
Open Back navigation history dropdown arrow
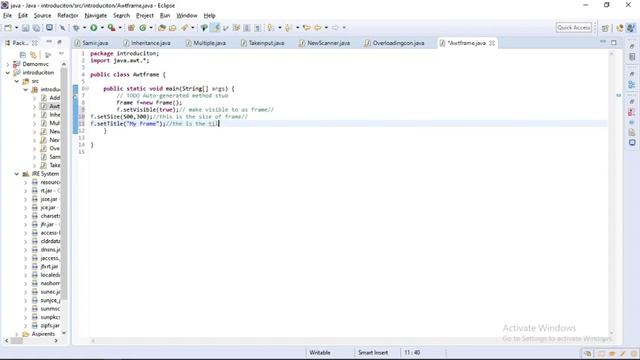pyautogui.click(x=326, y=28)
